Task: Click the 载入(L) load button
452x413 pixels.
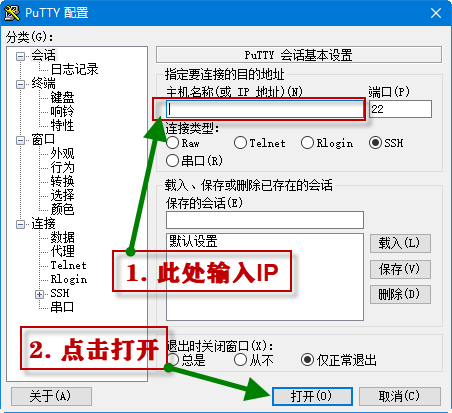Action: pyautogui.click(x=400, y=243)
